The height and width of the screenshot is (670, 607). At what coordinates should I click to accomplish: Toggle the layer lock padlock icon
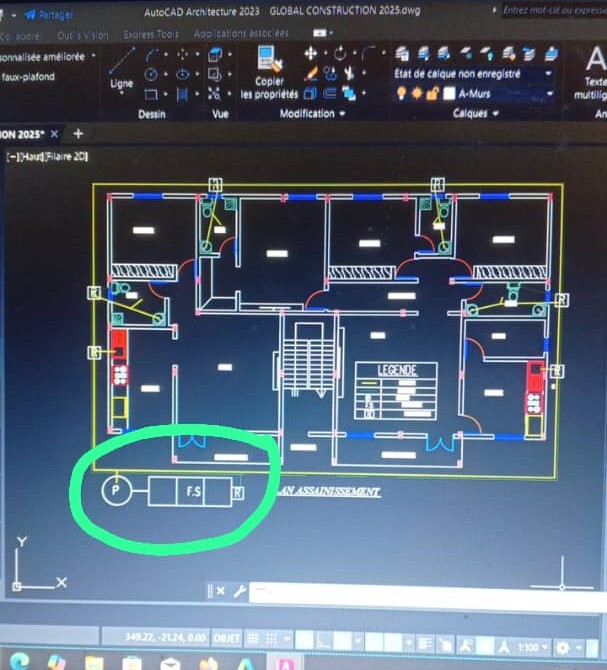pos(433,94)
